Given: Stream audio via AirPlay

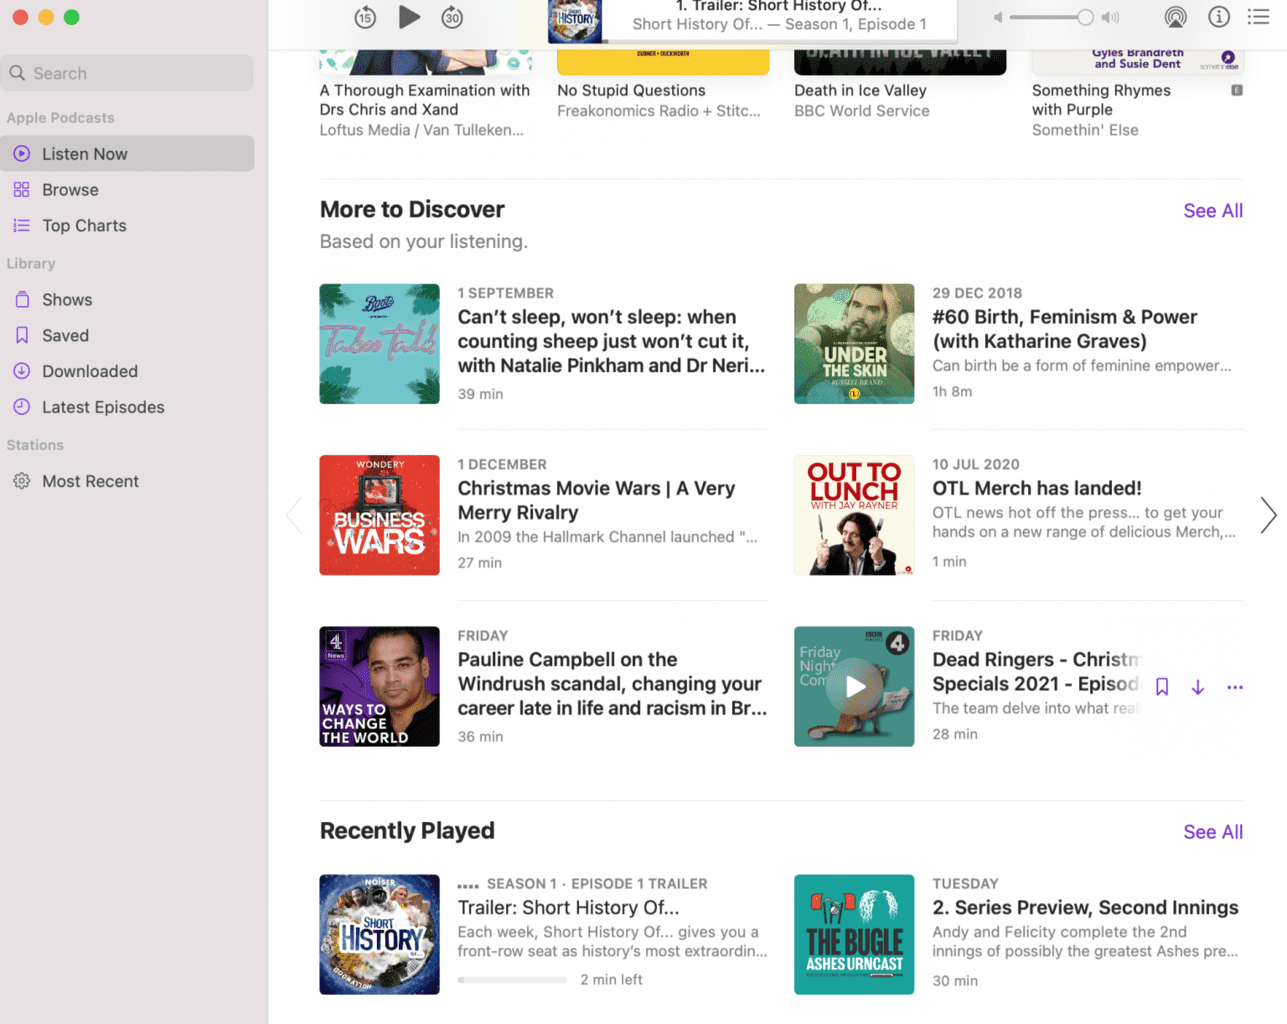Looking at the screenshot, I should tap(1175, 17).
